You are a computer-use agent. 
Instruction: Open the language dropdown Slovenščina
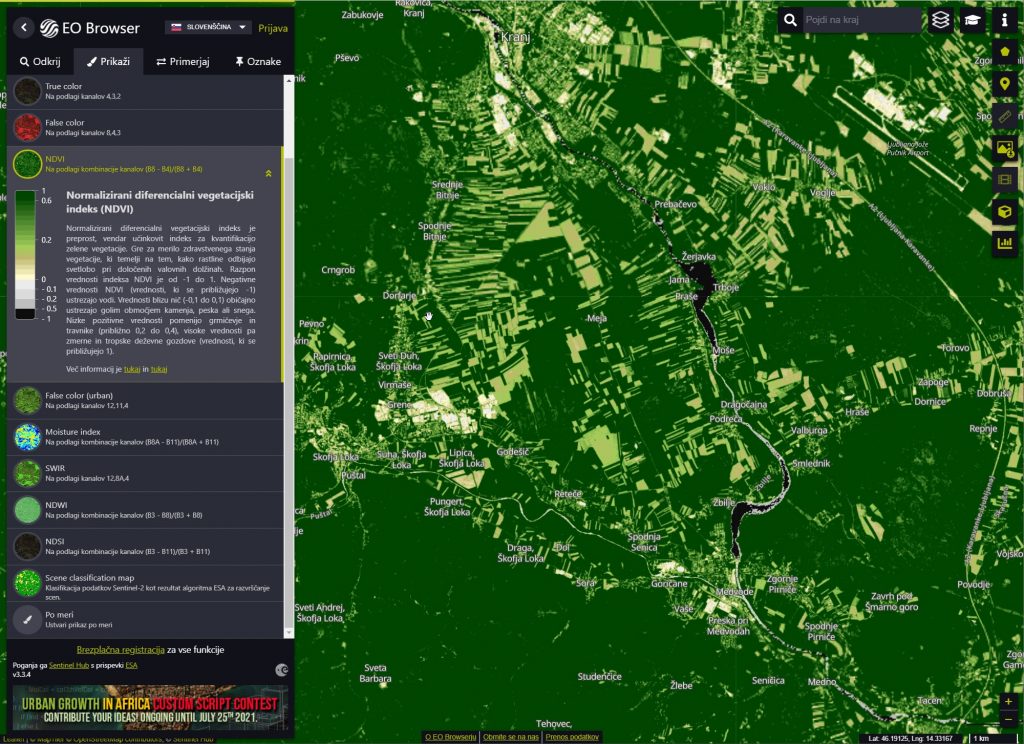click(208, 27)
